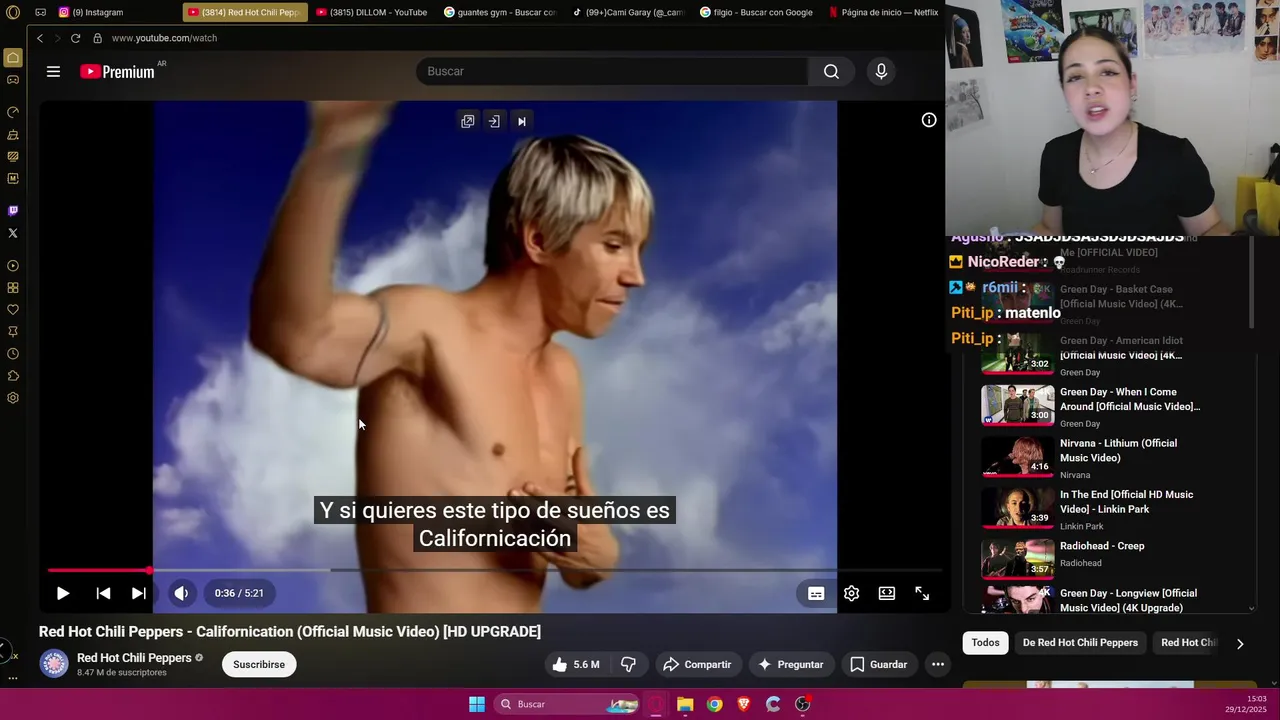Seek on the red video progress bar

pyautogui.click(x=494, y=570)
